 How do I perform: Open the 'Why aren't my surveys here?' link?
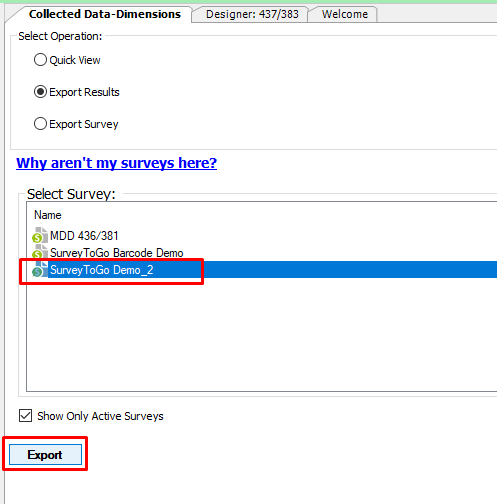(116, 163)
